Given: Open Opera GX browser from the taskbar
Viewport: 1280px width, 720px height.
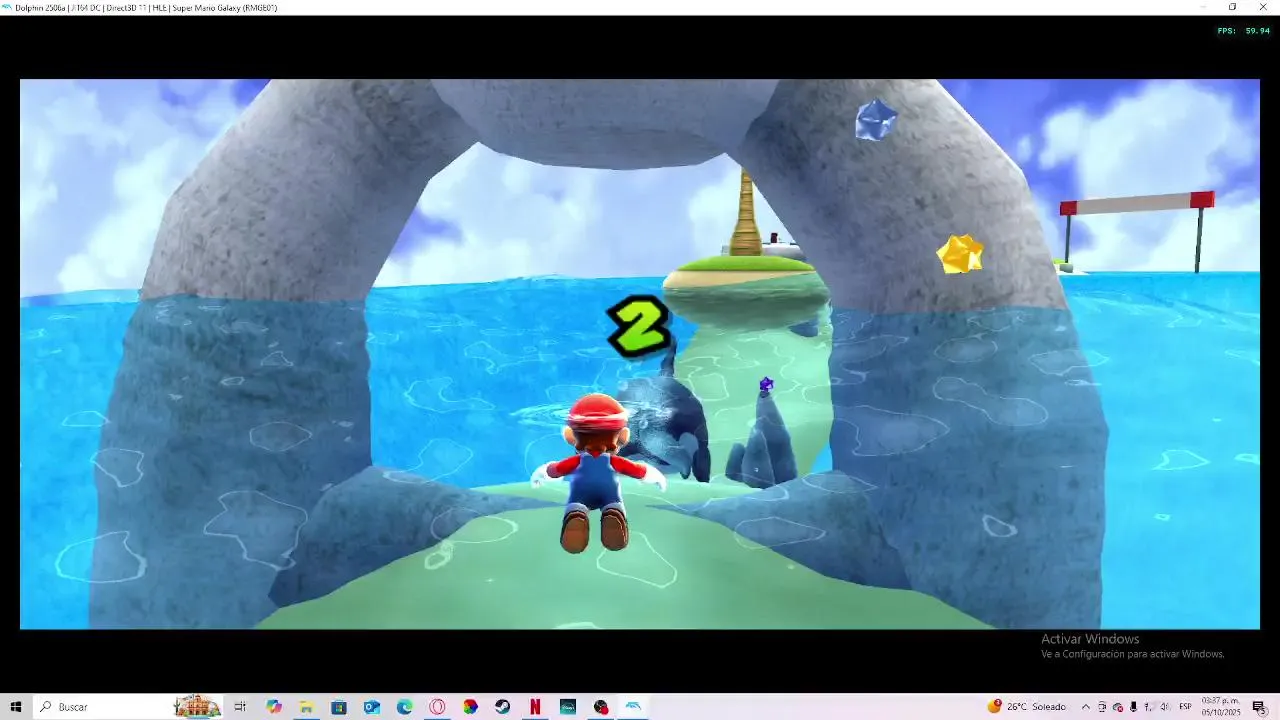Looking at the screenshot, I should tap(437, 707).
